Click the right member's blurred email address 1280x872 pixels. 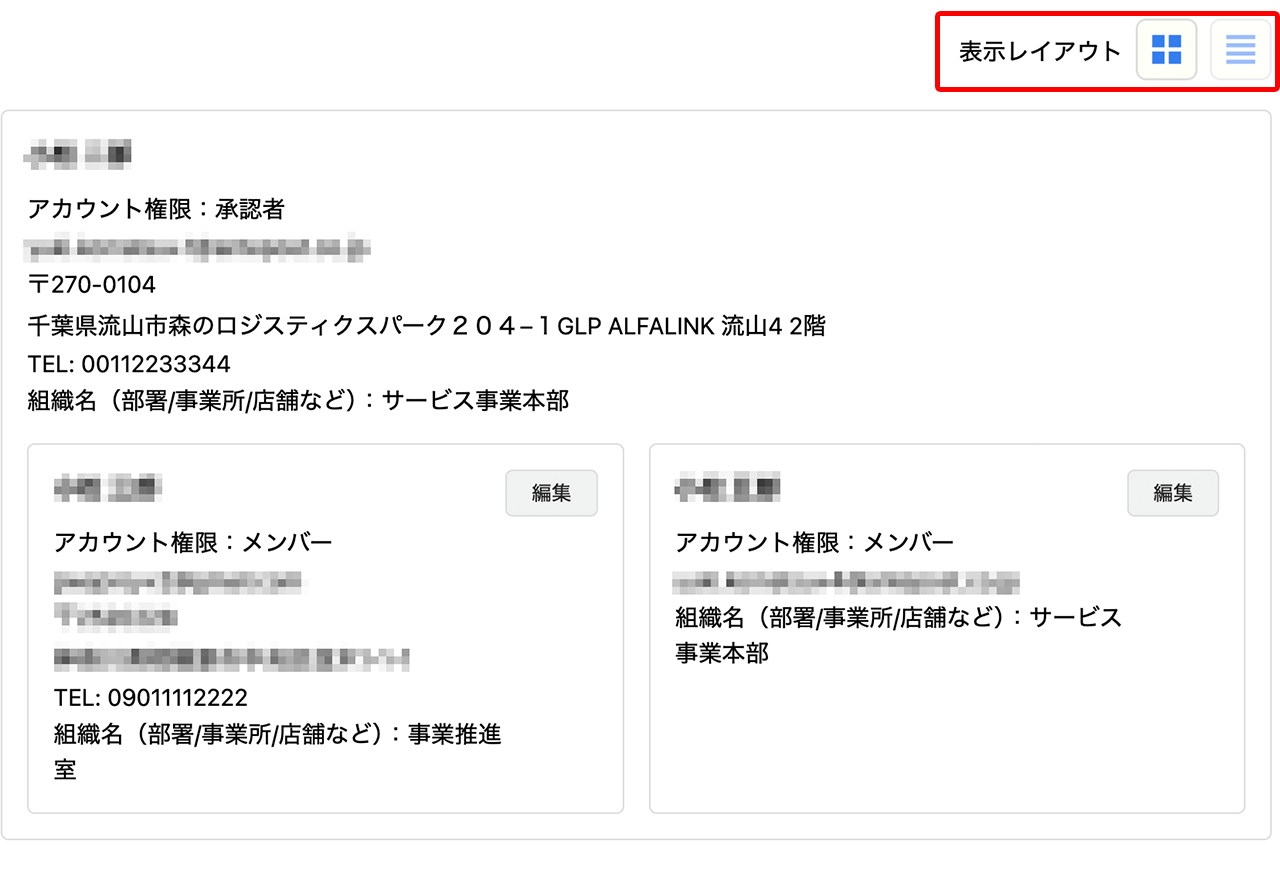pyautogui.click(x=846, y=580)
